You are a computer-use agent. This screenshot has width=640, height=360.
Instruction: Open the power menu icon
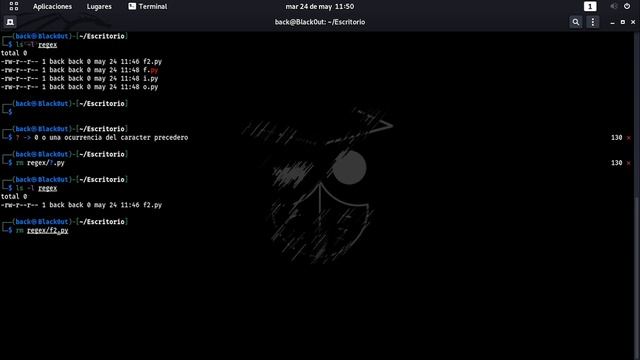627,6
